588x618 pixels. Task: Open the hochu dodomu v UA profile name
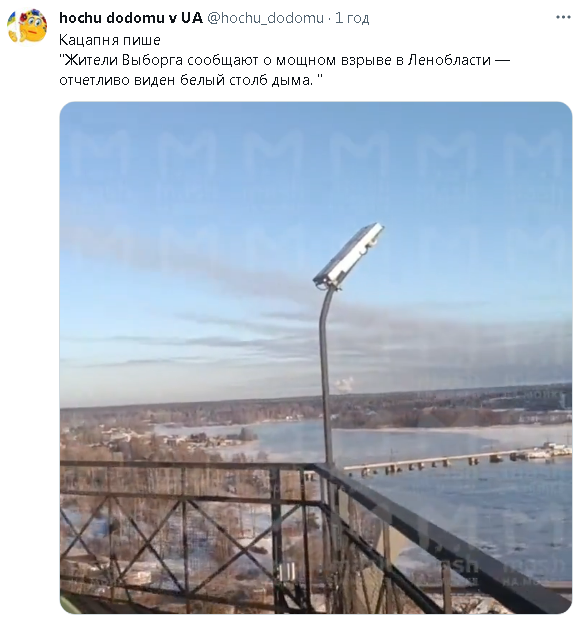click(131, 18)
